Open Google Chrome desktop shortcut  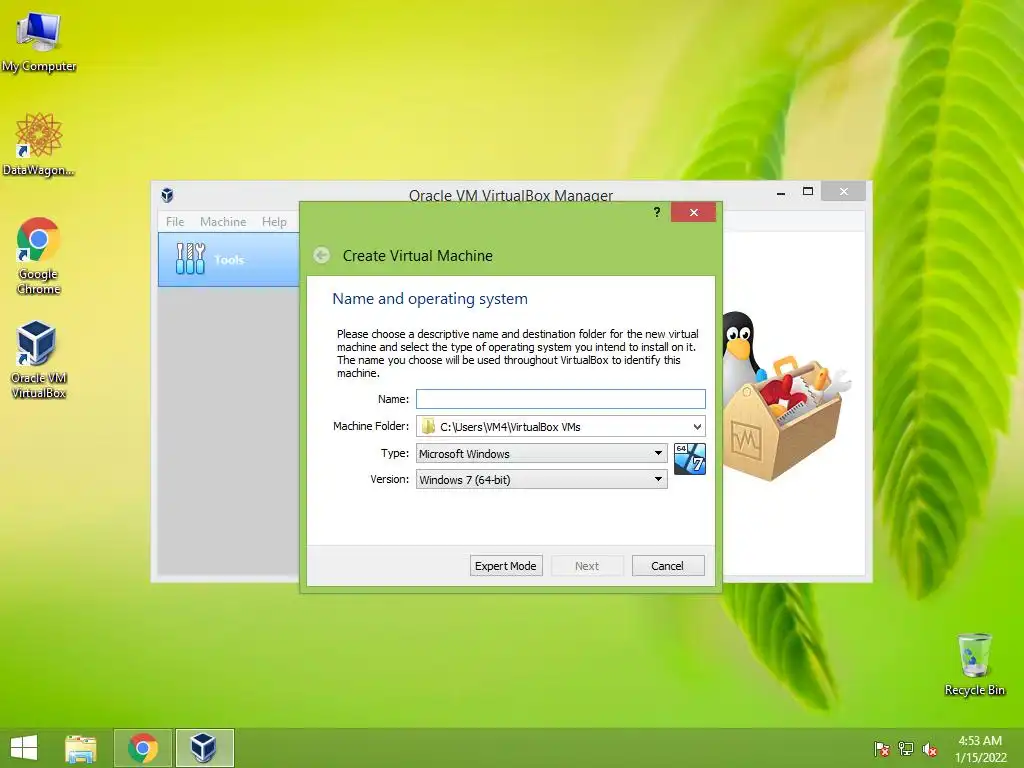click(x=39, y=255)
